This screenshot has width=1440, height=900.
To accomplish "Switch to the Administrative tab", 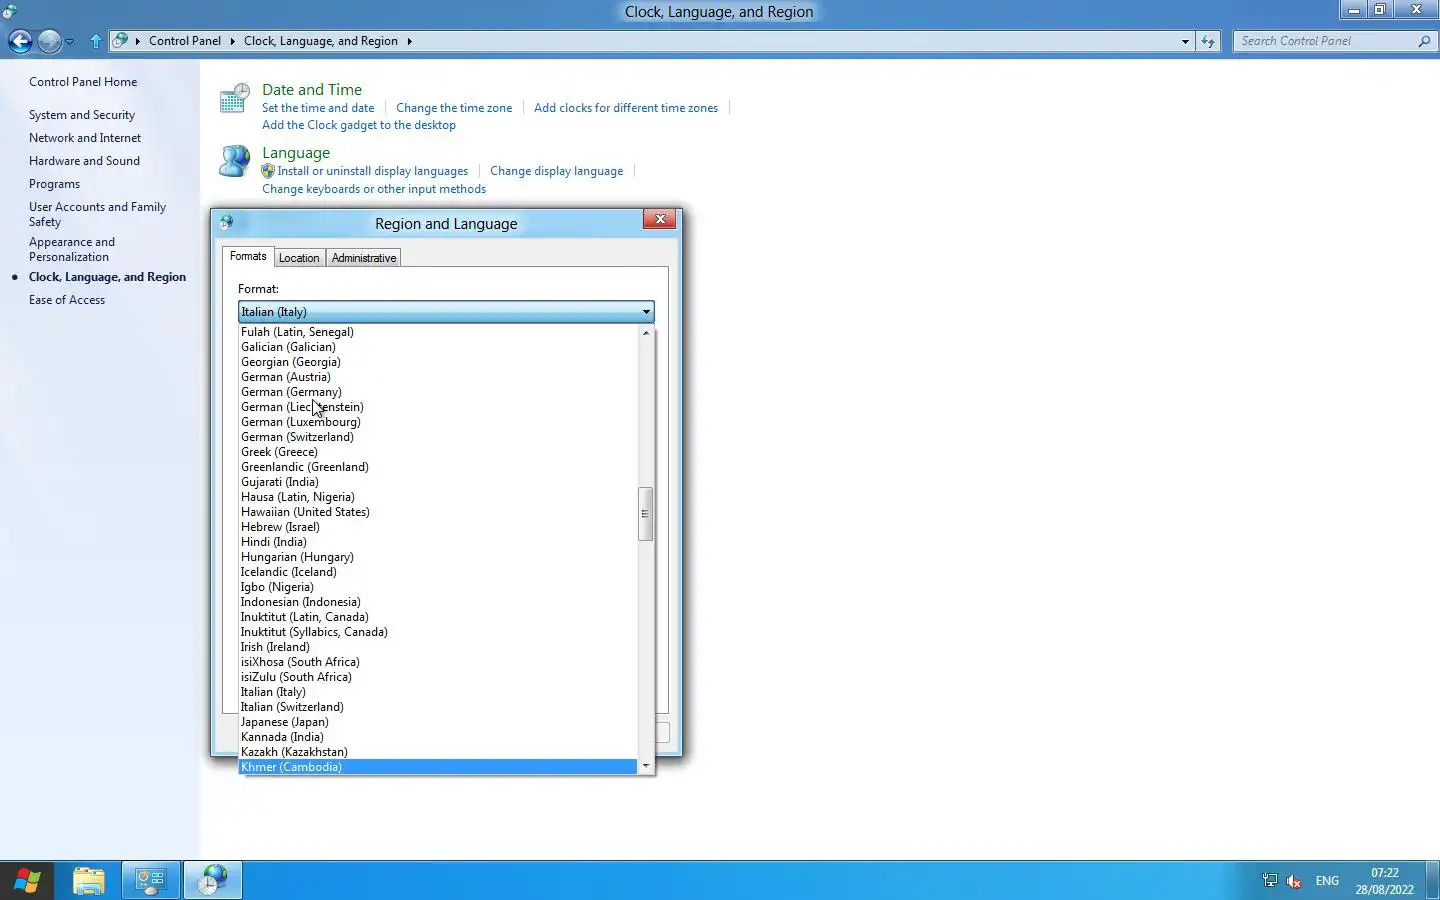I will [x=364, y=258].
